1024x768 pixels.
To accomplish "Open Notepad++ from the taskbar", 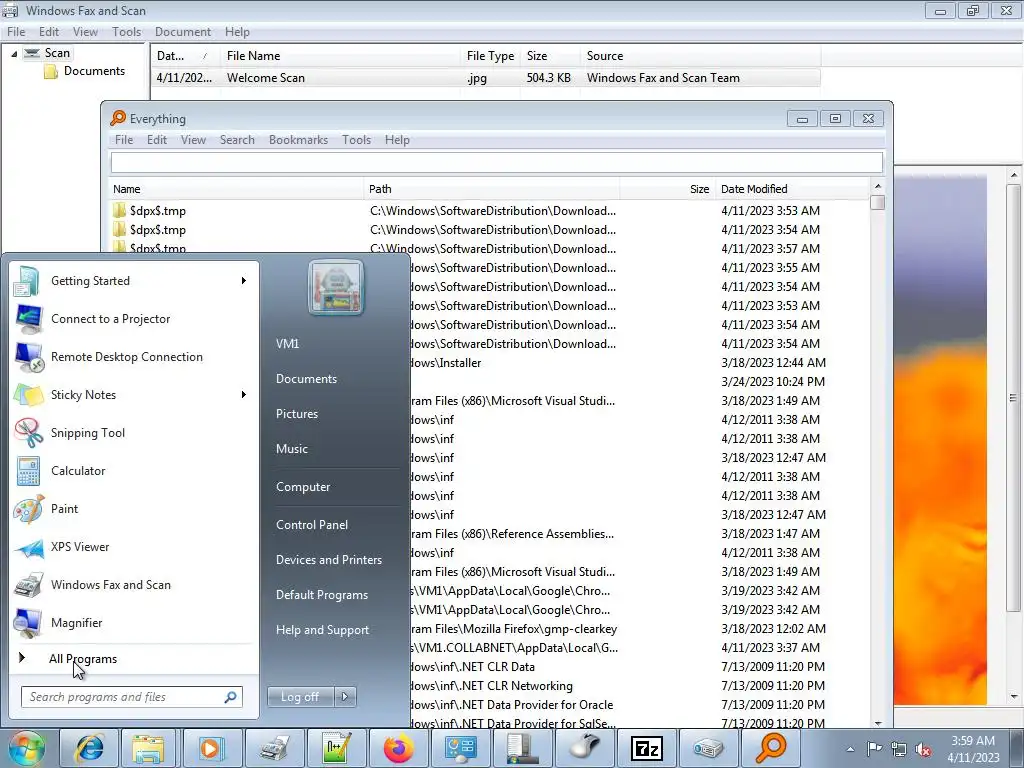I will [336, 748].
